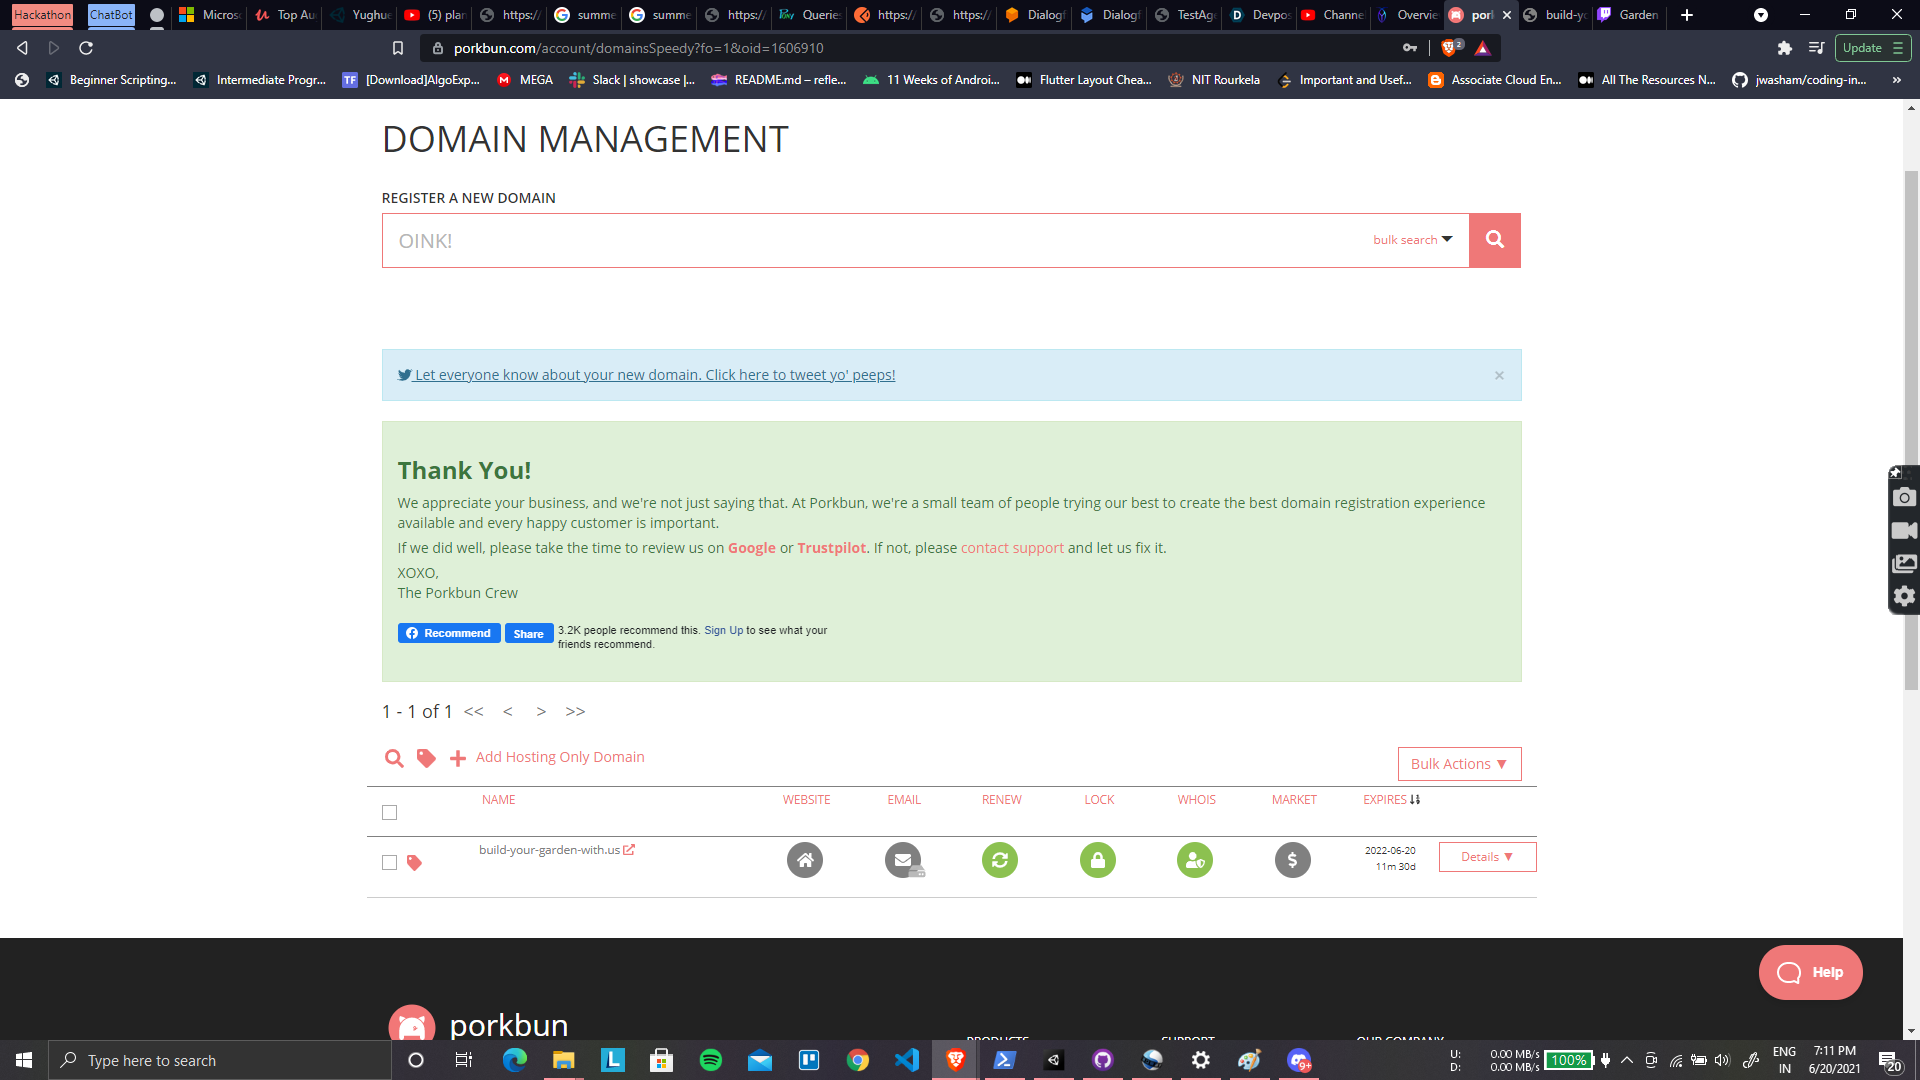Click Add Hosting Only Domain

tap(559, 757)
